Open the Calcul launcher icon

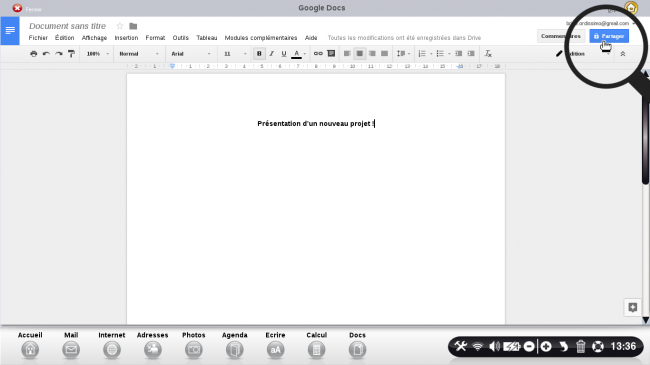(x=317, y=350)
